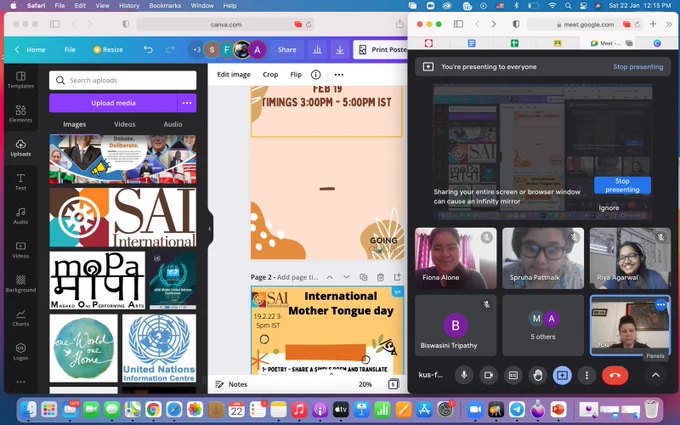The width and height of the screenshot is (680, 425).
Task: Open Zoom app from the Dock
Action: click(x=475, y=409)
